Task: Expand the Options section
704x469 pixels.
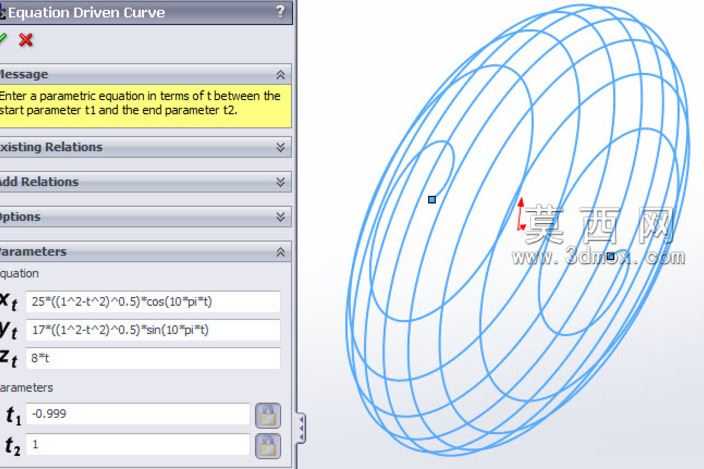Action: pos(281,217)
